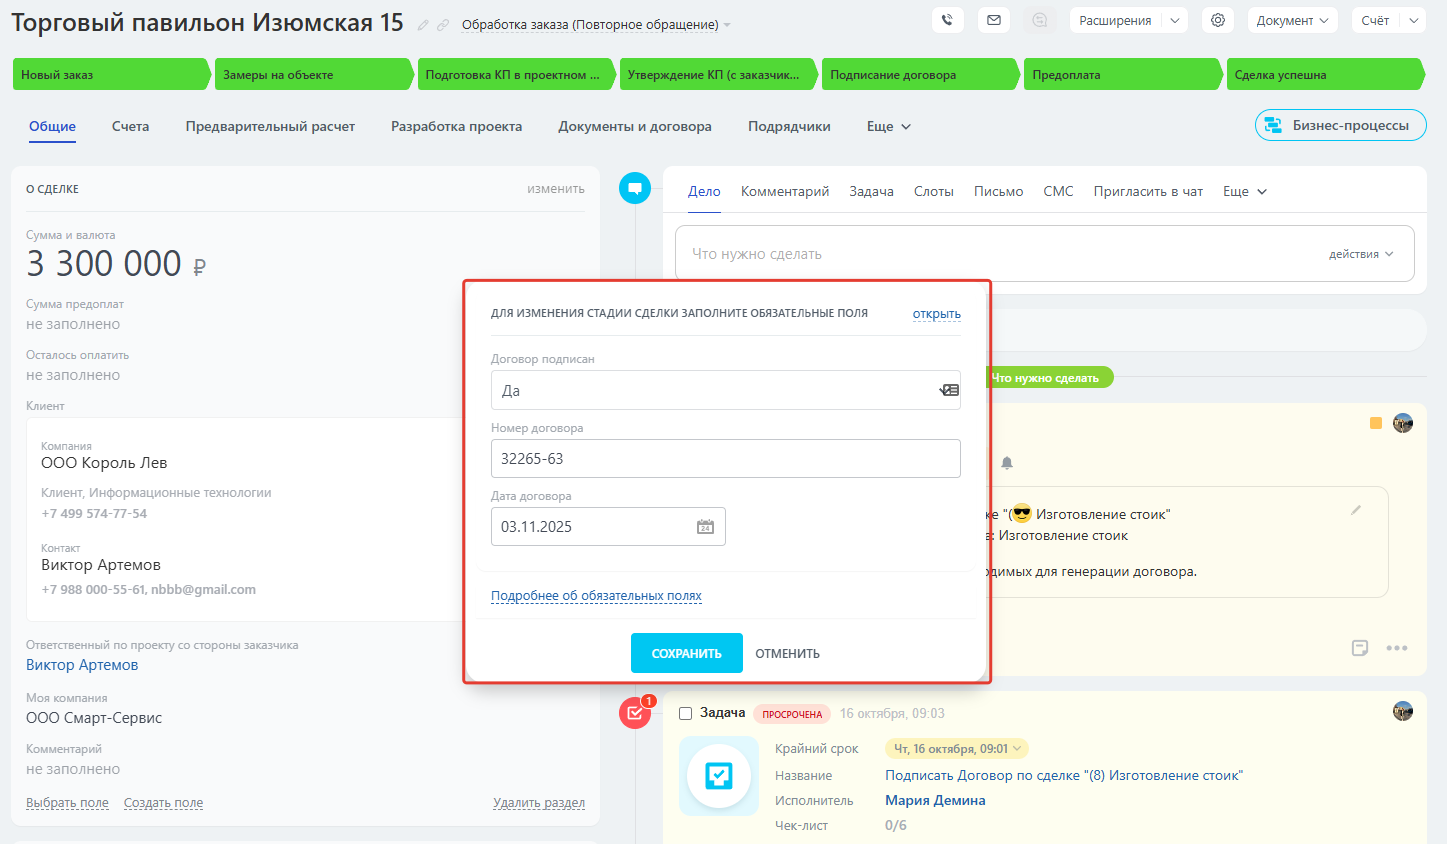
Task: Open Бизнес-процессы button
Action: [x=1341, y=125]
